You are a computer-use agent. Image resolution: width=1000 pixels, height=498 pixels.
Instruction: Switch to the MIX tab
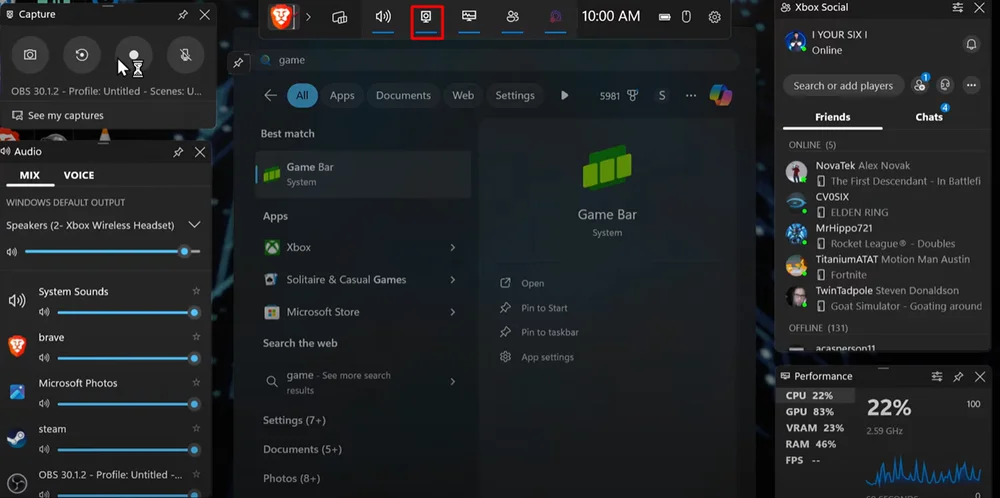coord(30,175)
